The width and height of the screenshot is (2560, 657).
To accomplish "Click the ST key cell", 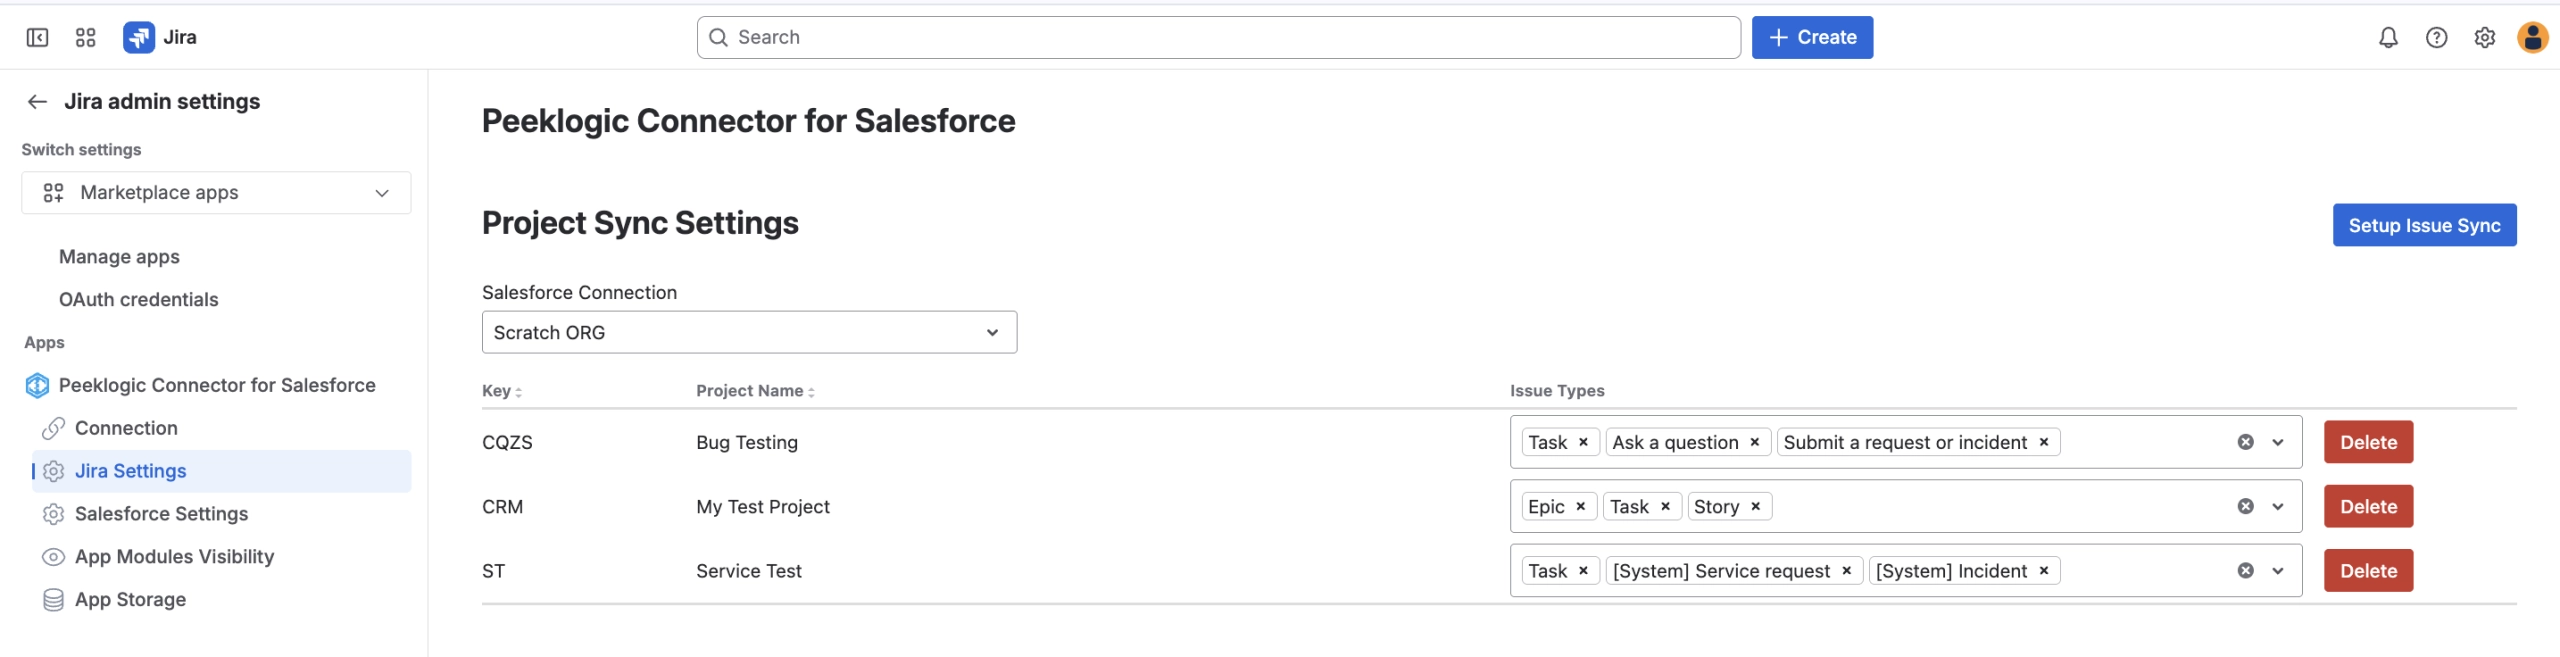I will 493,571.
